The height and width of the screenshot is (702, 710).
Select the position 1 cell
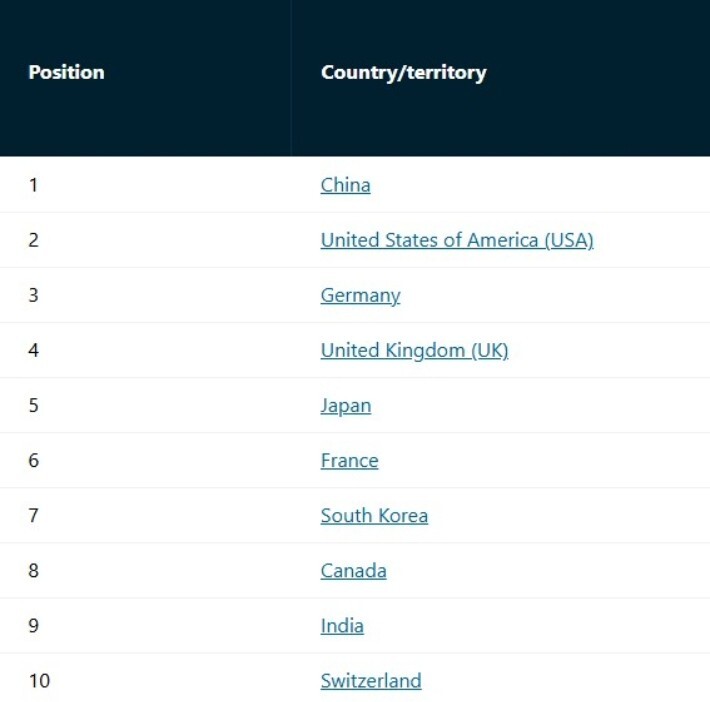point(34,185)
